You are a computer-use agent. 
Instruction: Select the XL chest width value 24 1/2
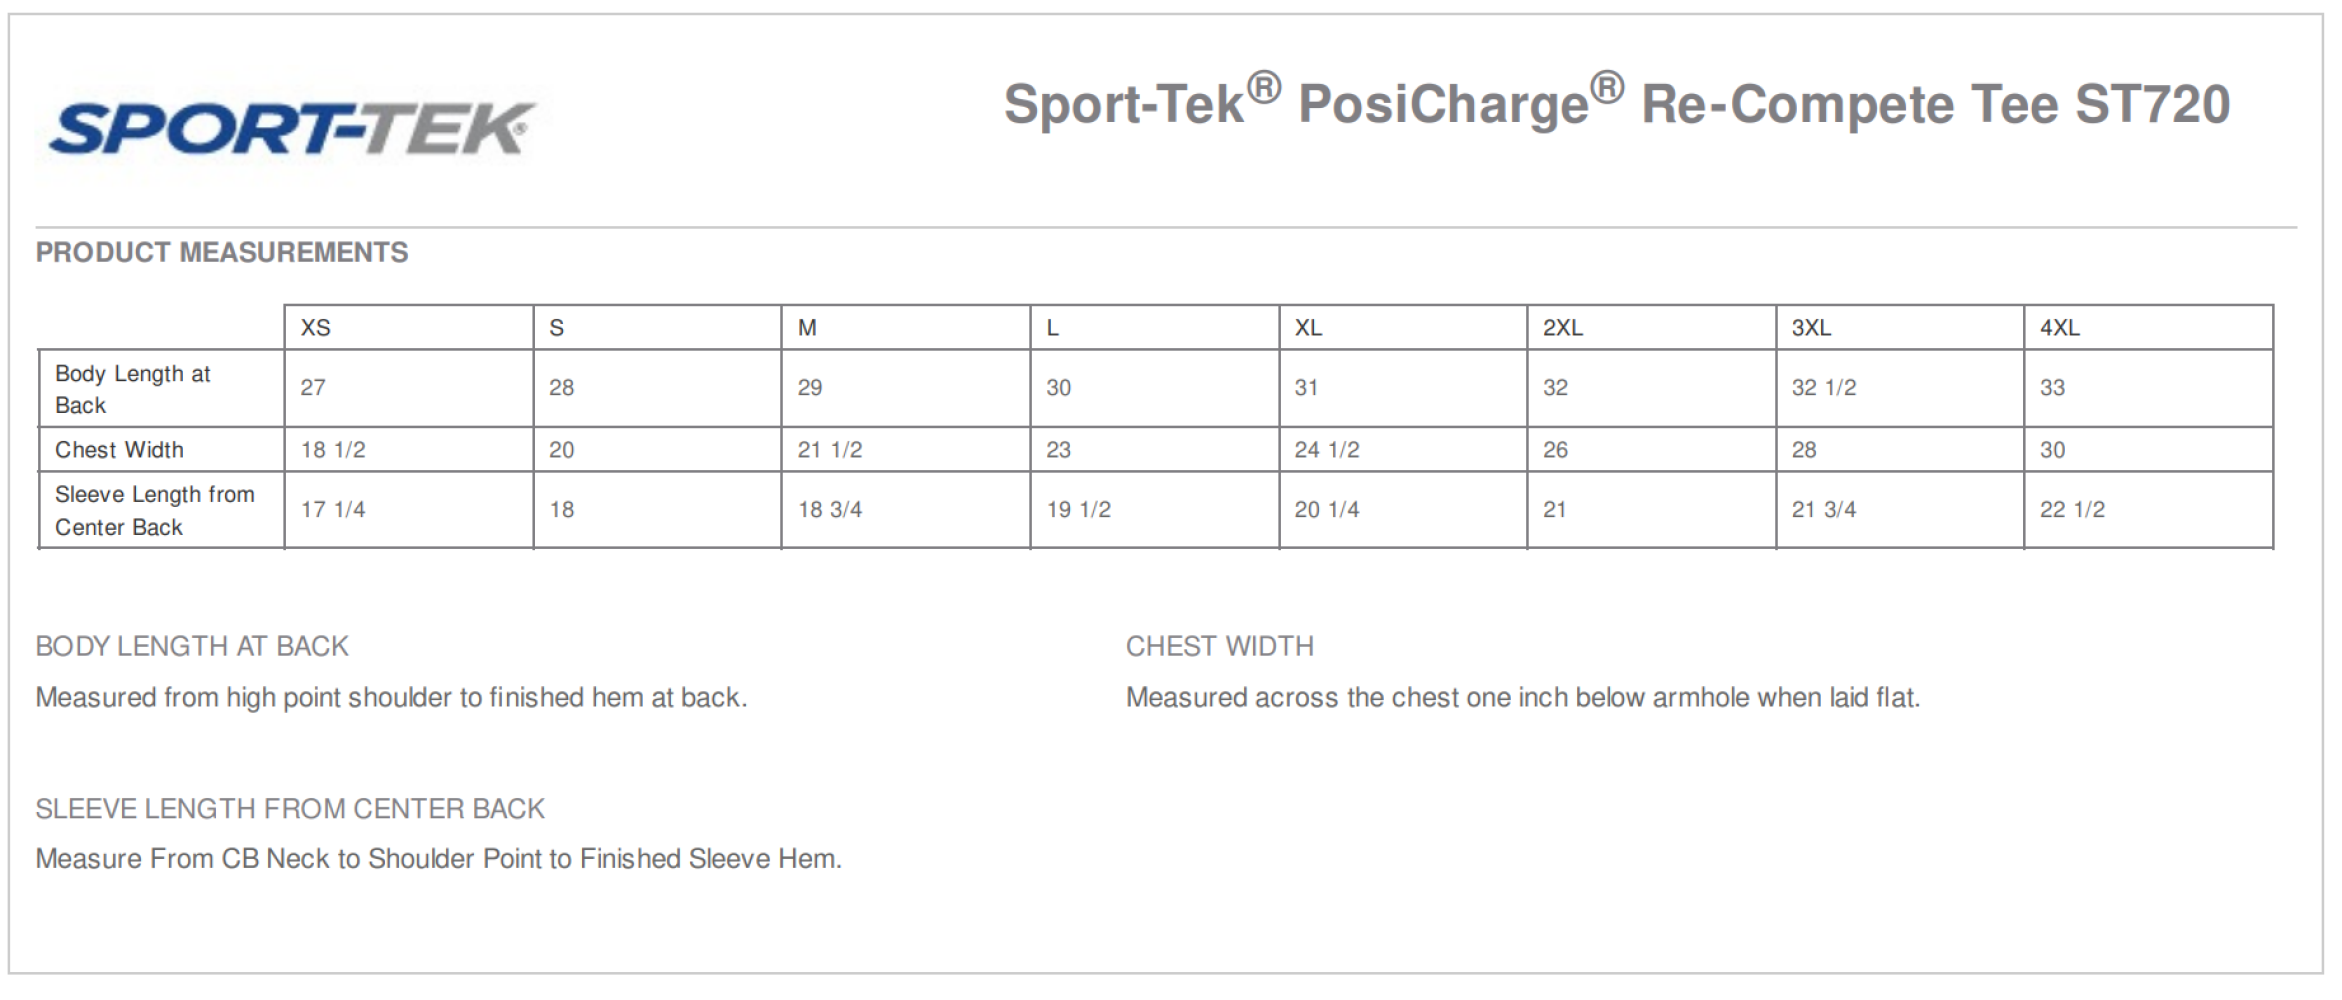click(1327, 450)
